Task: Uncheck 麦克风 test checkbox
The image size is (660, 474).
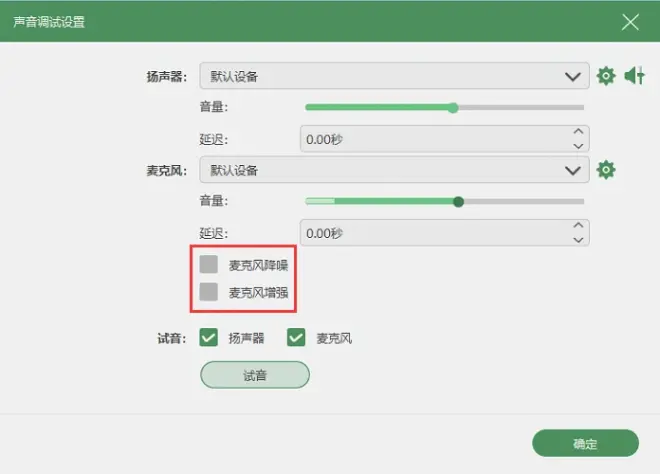Action: 296,337
